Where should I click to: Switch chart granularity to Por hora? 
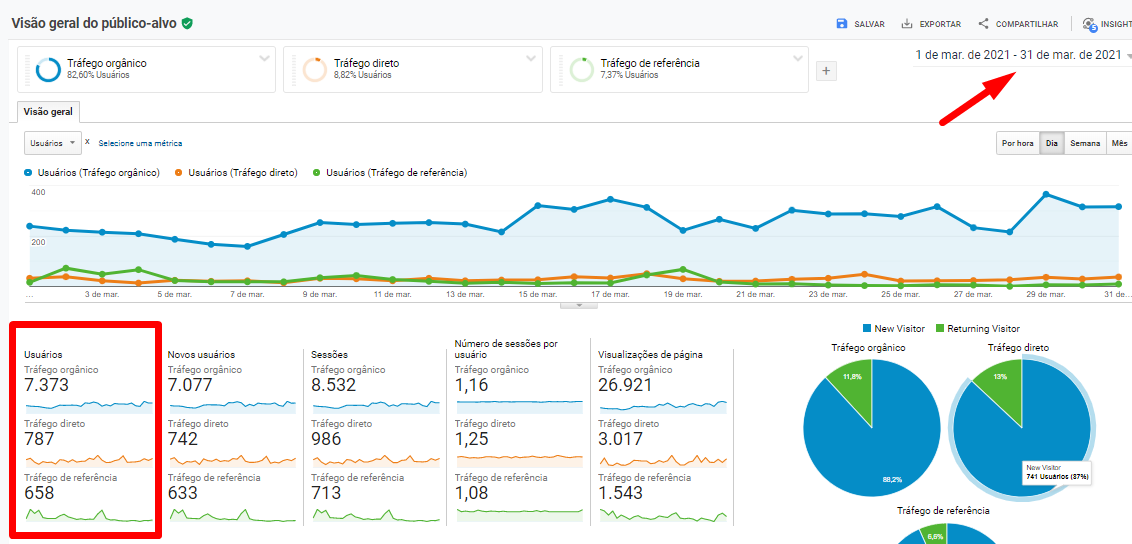tap(1017, 143)
